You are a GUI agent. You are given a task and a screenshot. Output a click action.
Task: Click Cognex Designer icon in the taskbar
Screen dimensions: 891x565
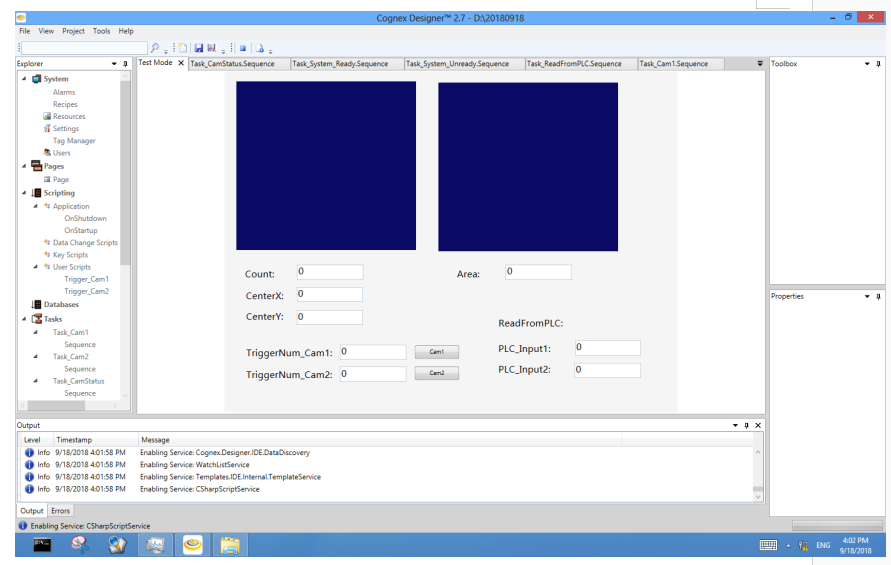[192, 545]
